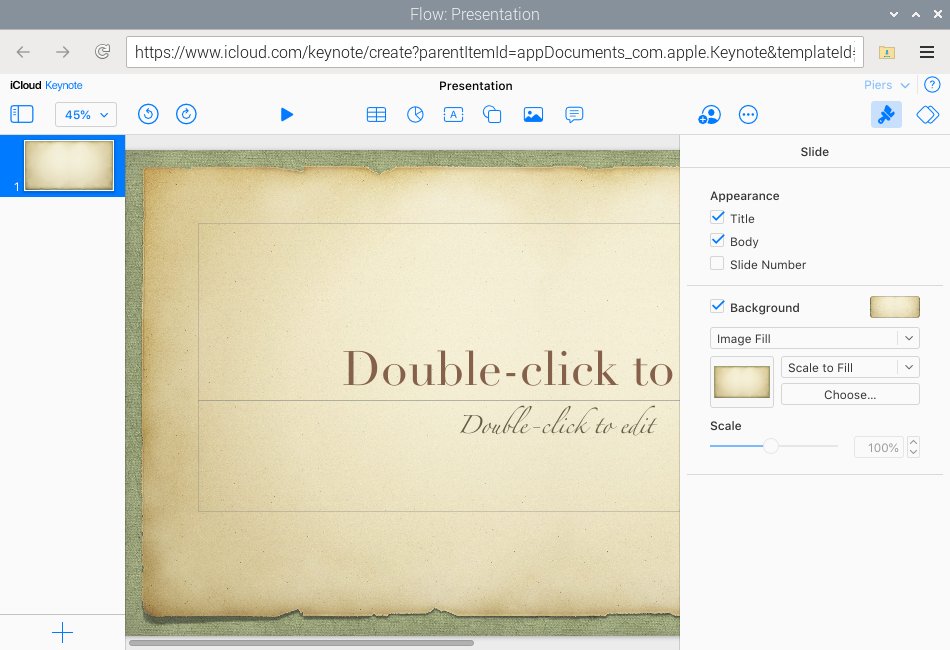Image resolution: width=950 pixels, height=650 pixels.
Task: Open the shapes insert menu
Action: point(492,114)
